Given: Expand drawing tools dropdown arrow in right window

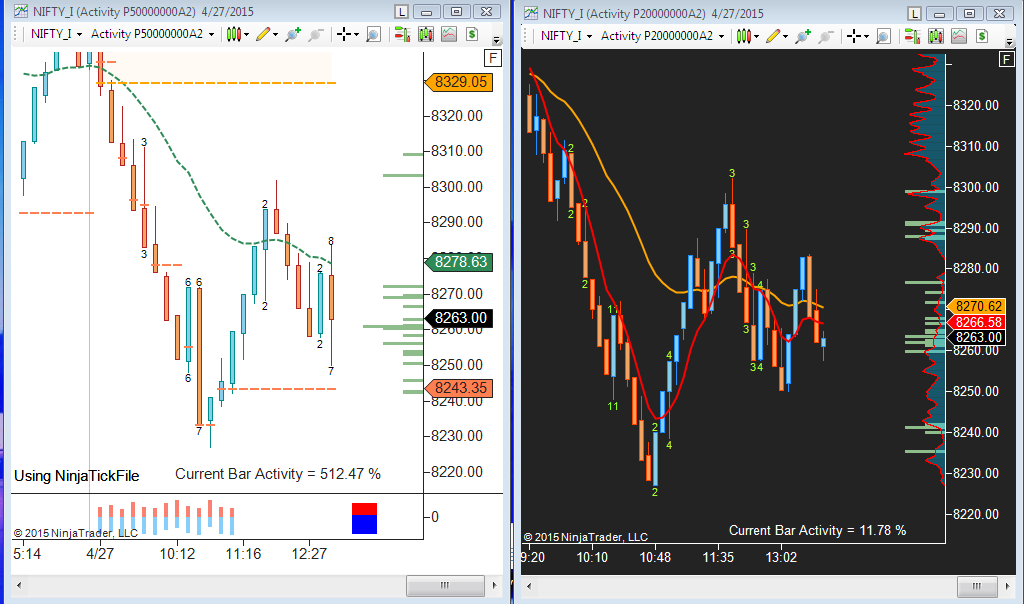Looking at the screenshot, I should pyautogui.click(x=786, y=37).
